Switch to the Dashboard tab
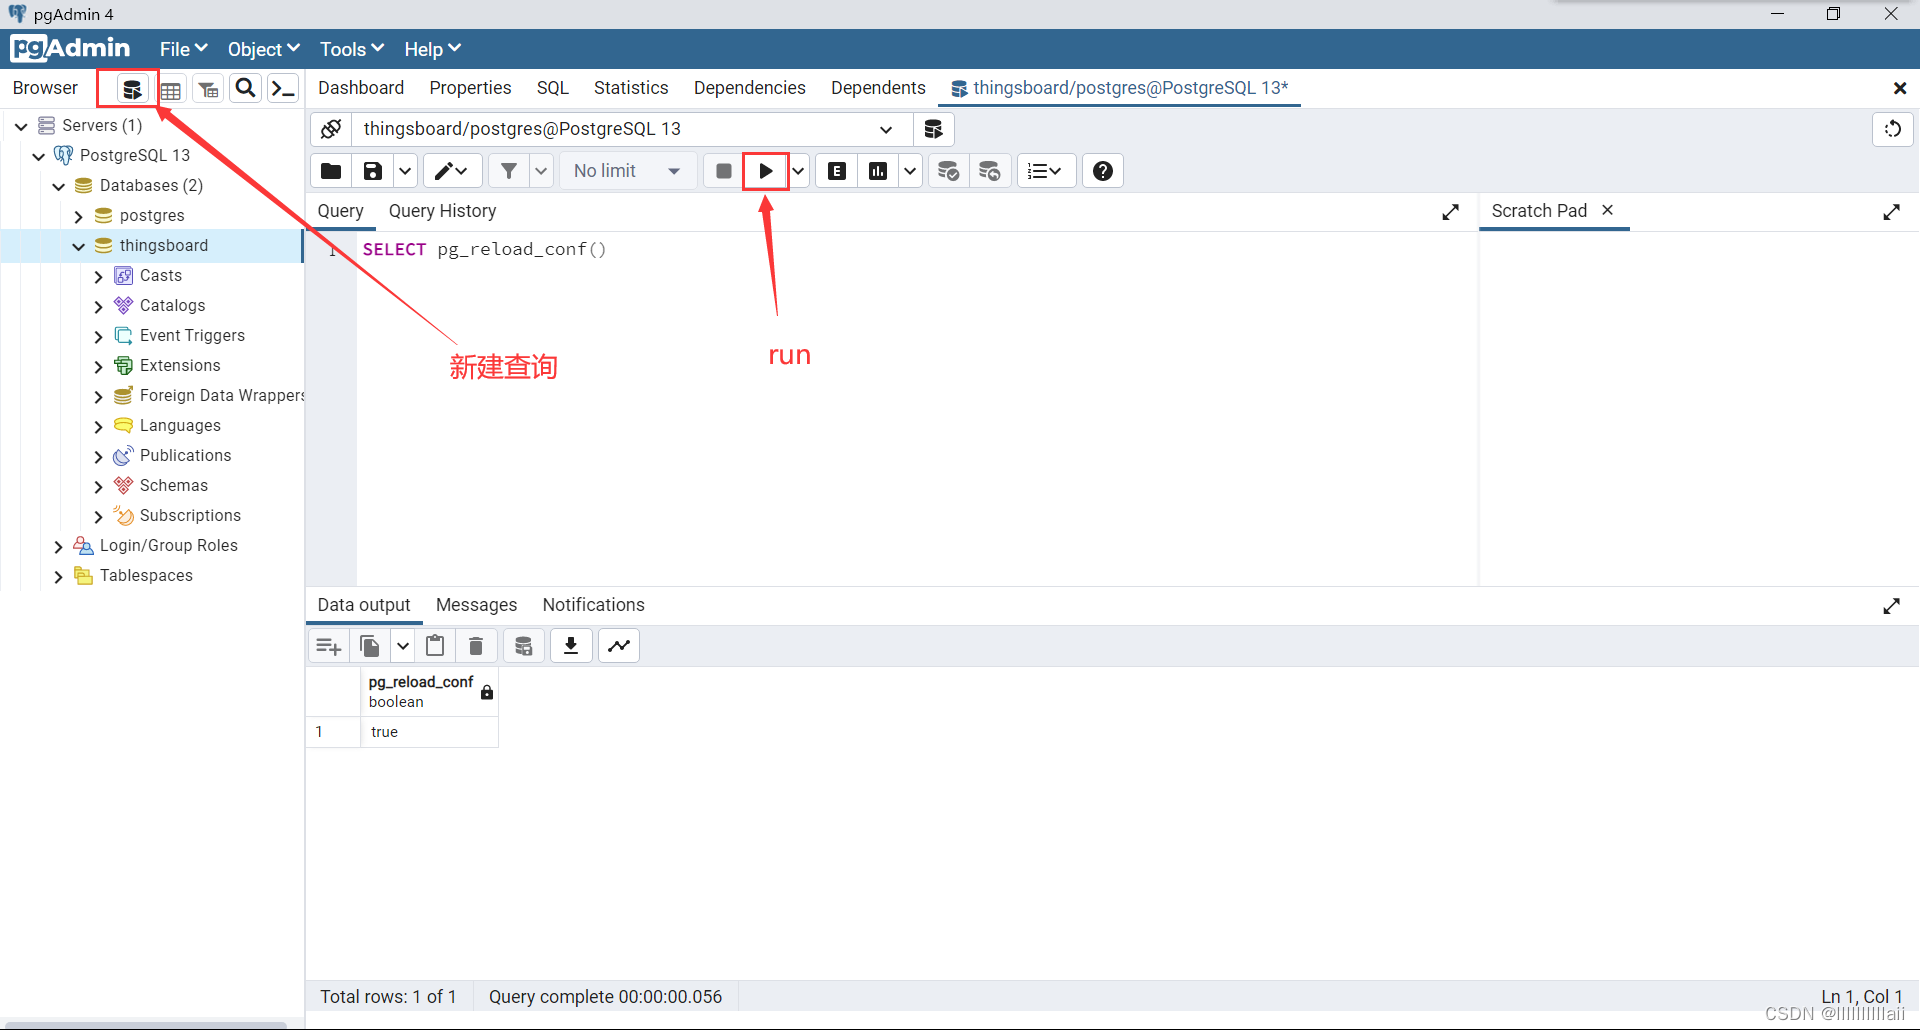This screenshot has height=1030, width=1920. pyautogui.click(x=361, y=88)
